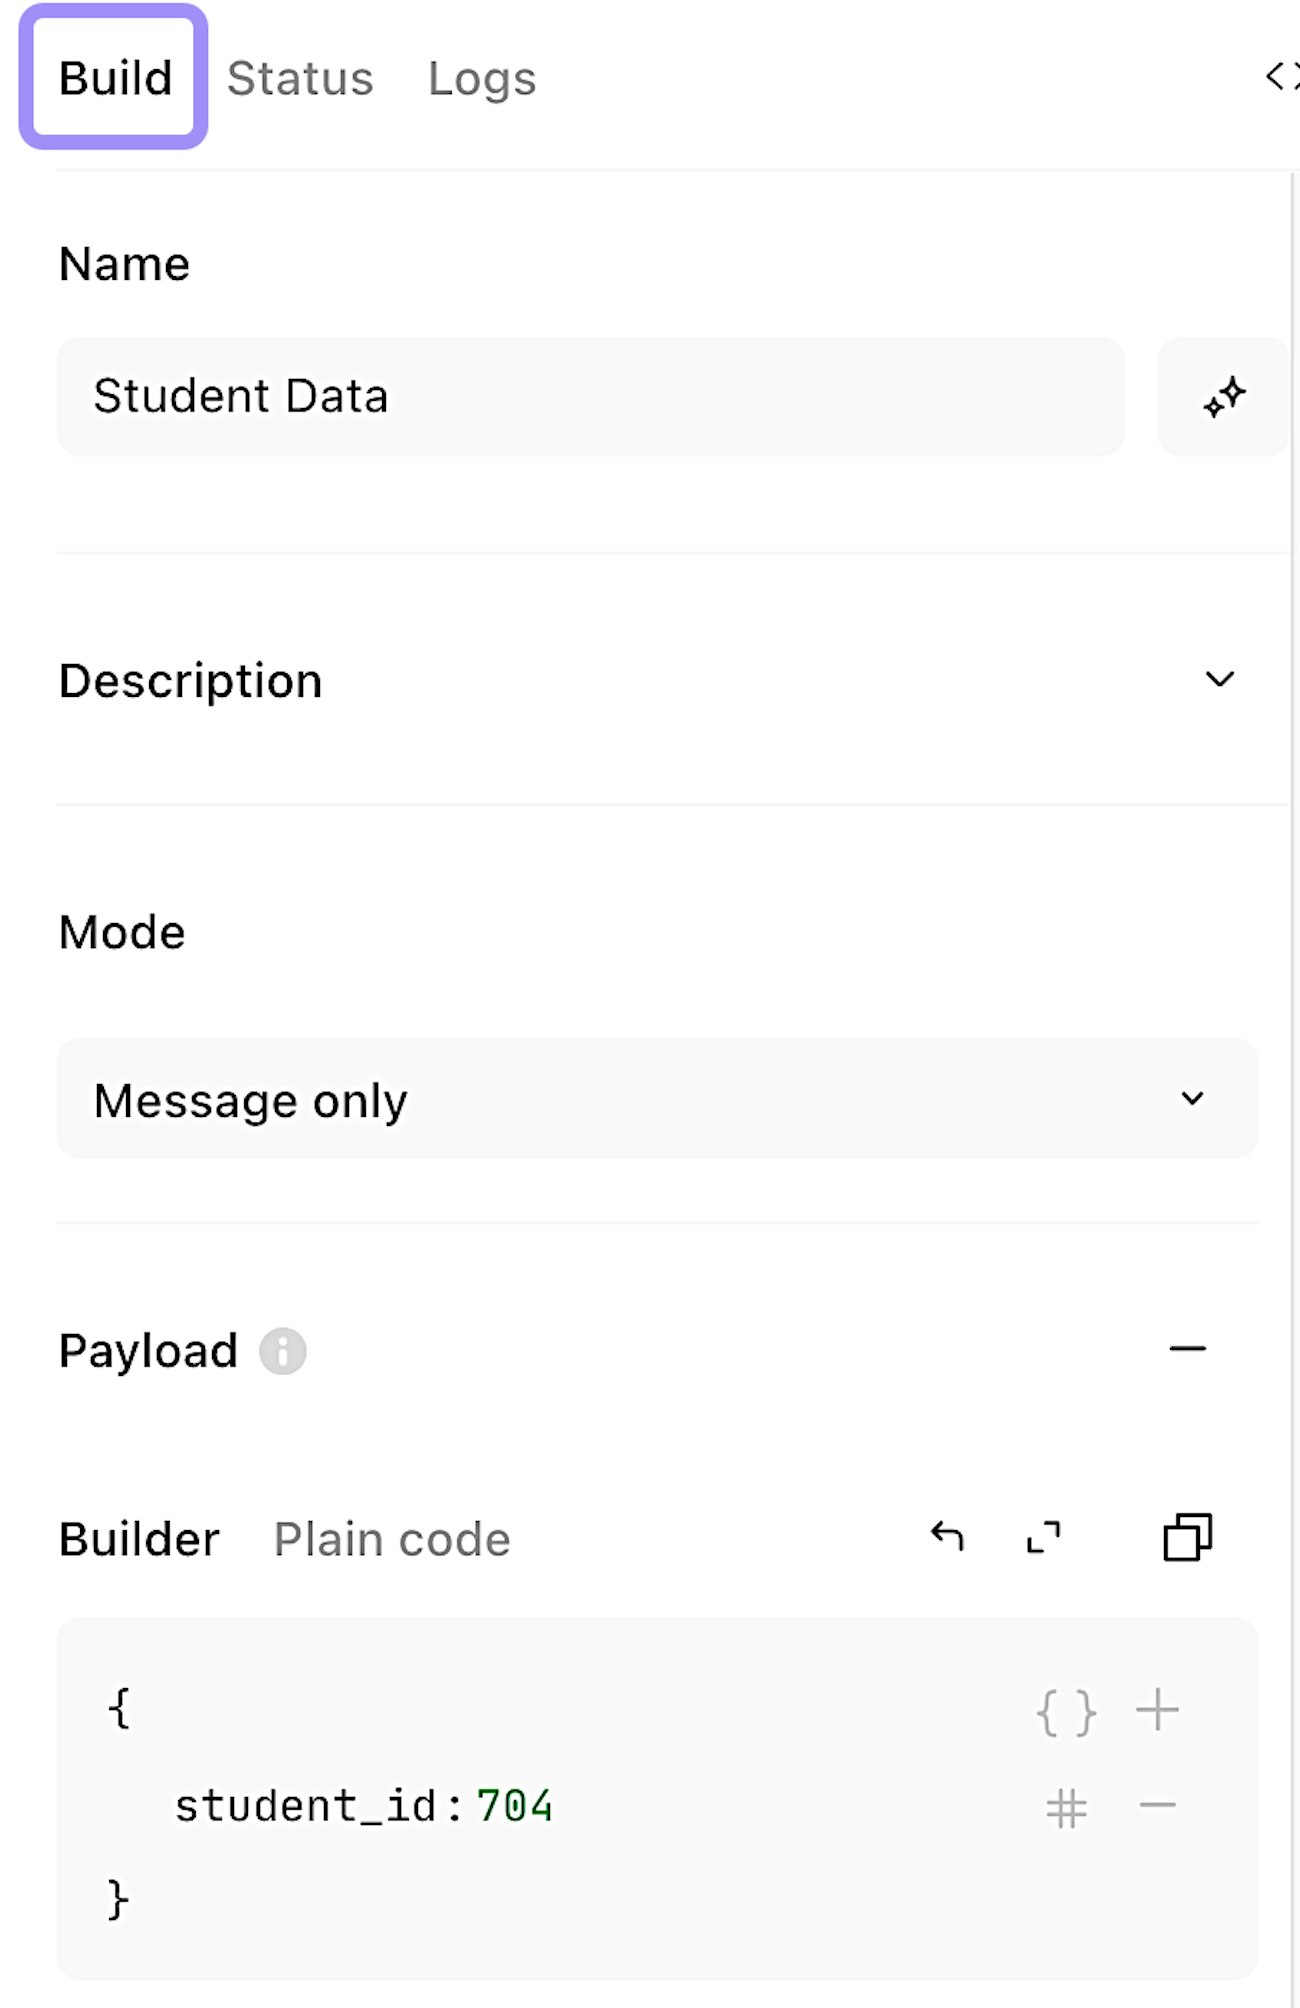
Task: Collapse the Payload section
Action: pos(1187,1349)
